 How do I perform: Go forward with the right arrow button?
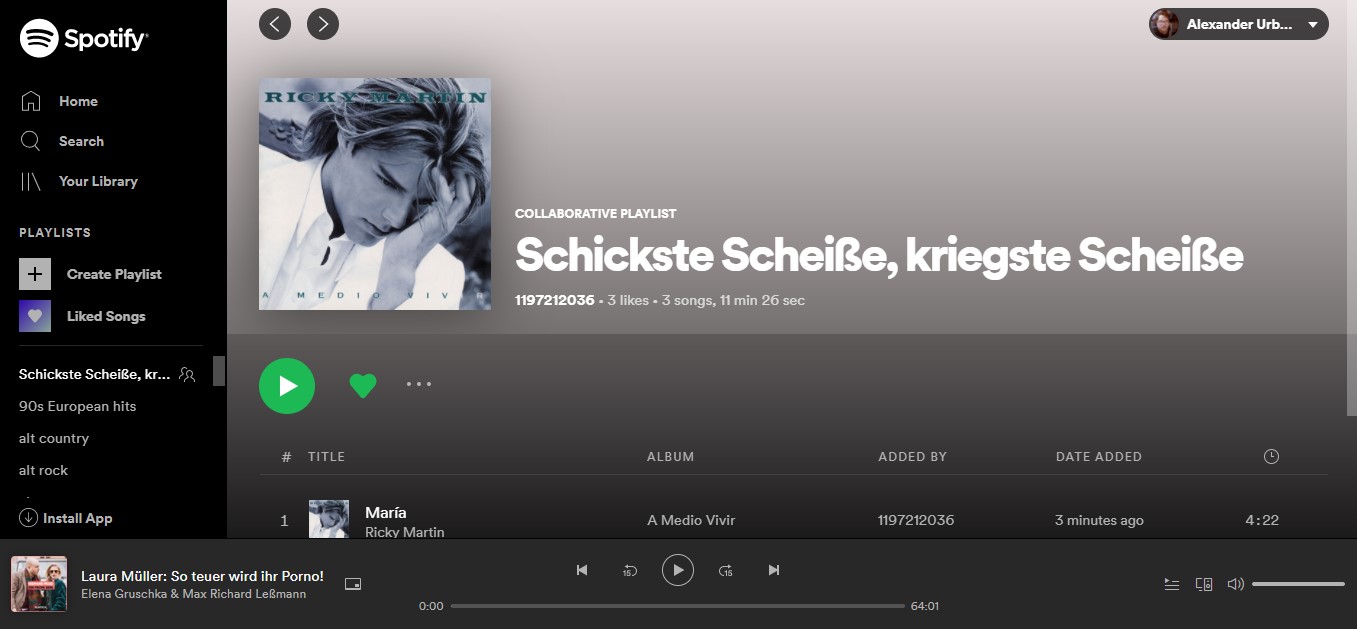[x=323, y=24]
